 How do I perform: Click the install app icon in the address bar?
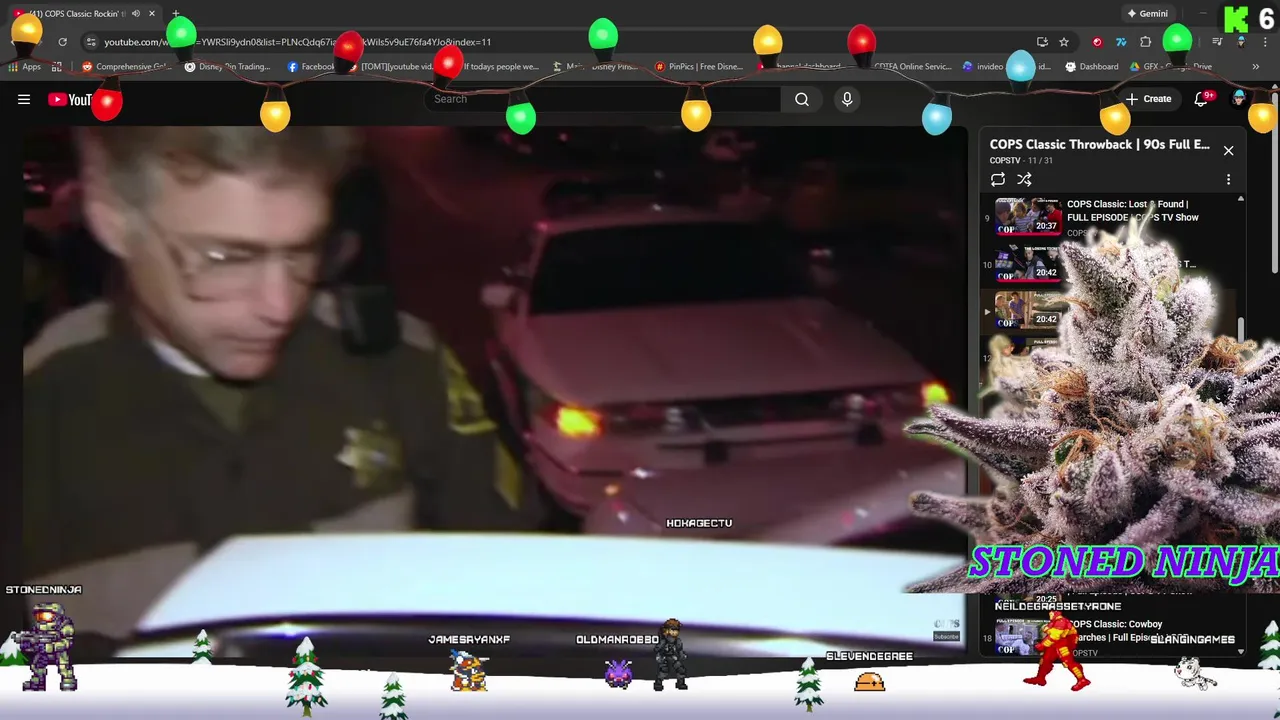(1042, 42)
